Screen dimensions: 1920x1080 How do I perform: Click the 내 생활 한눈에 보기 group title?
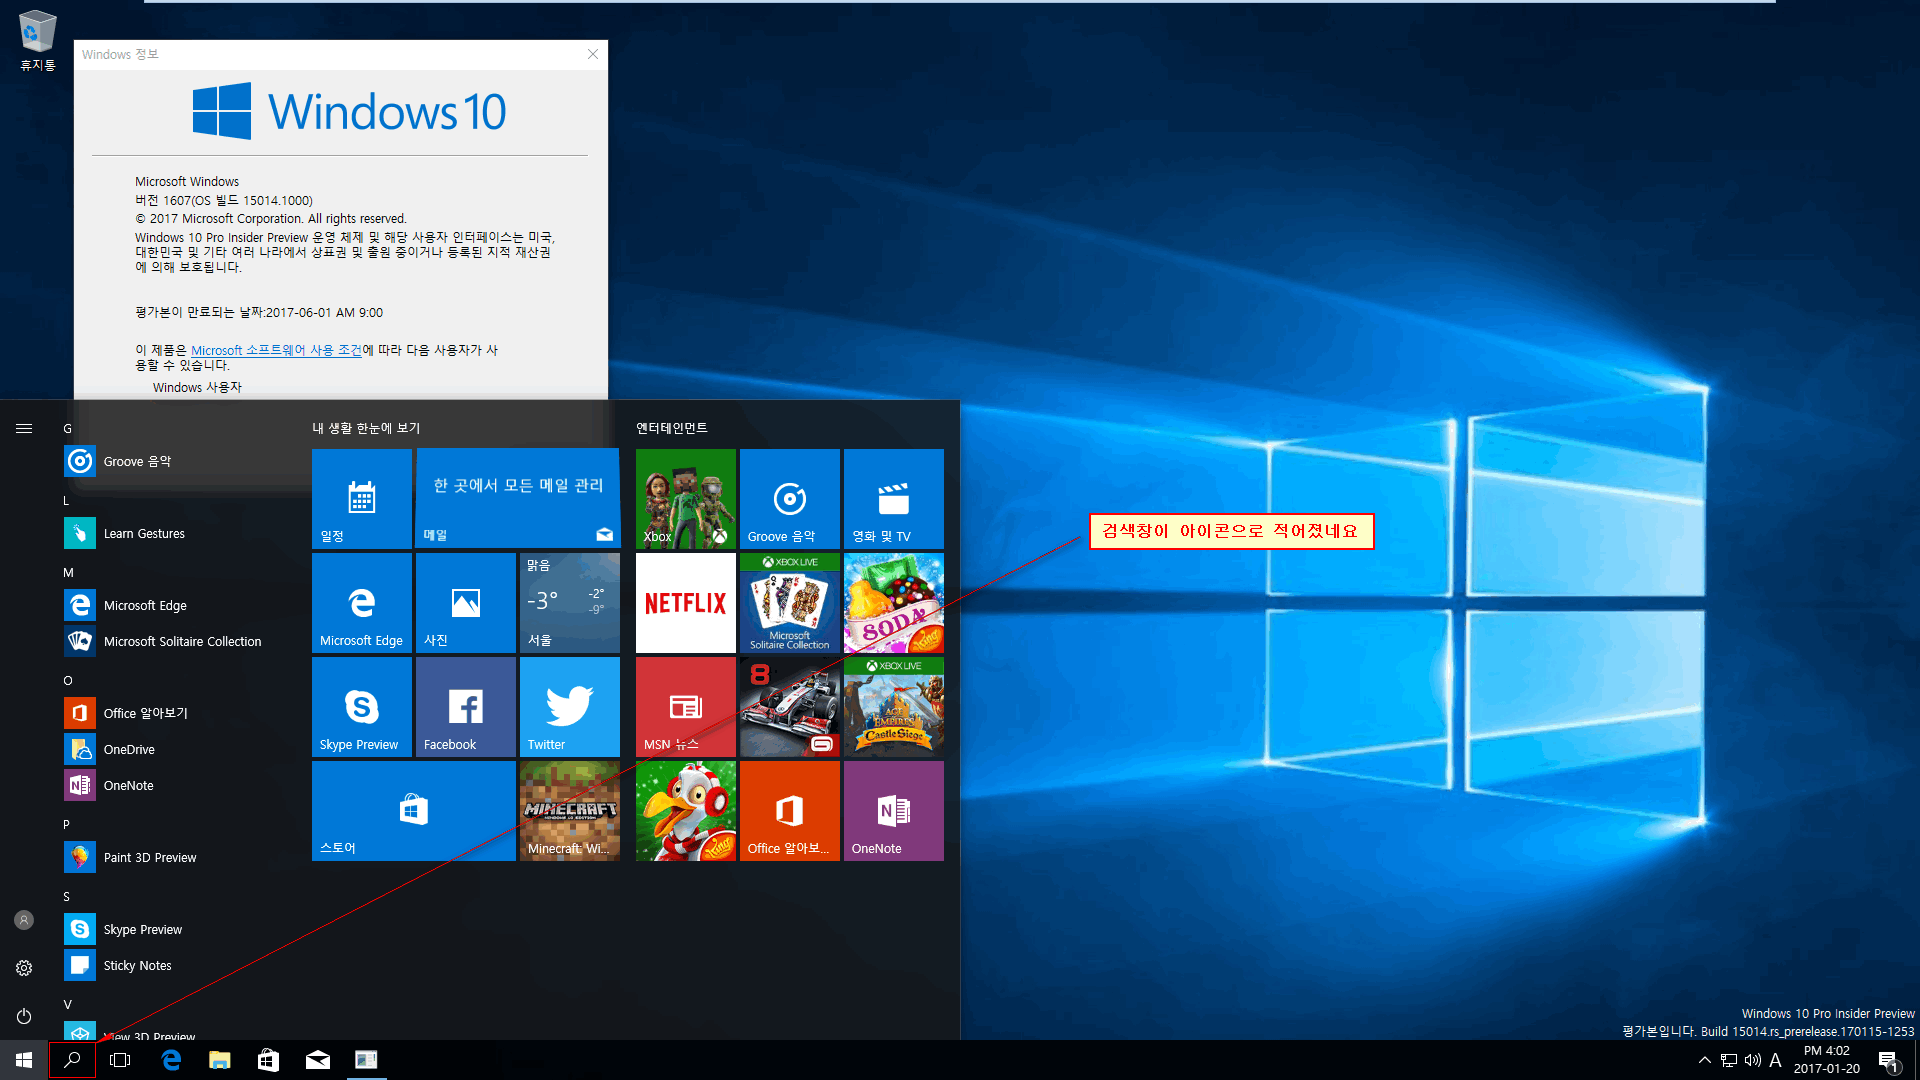pos(366,428)
